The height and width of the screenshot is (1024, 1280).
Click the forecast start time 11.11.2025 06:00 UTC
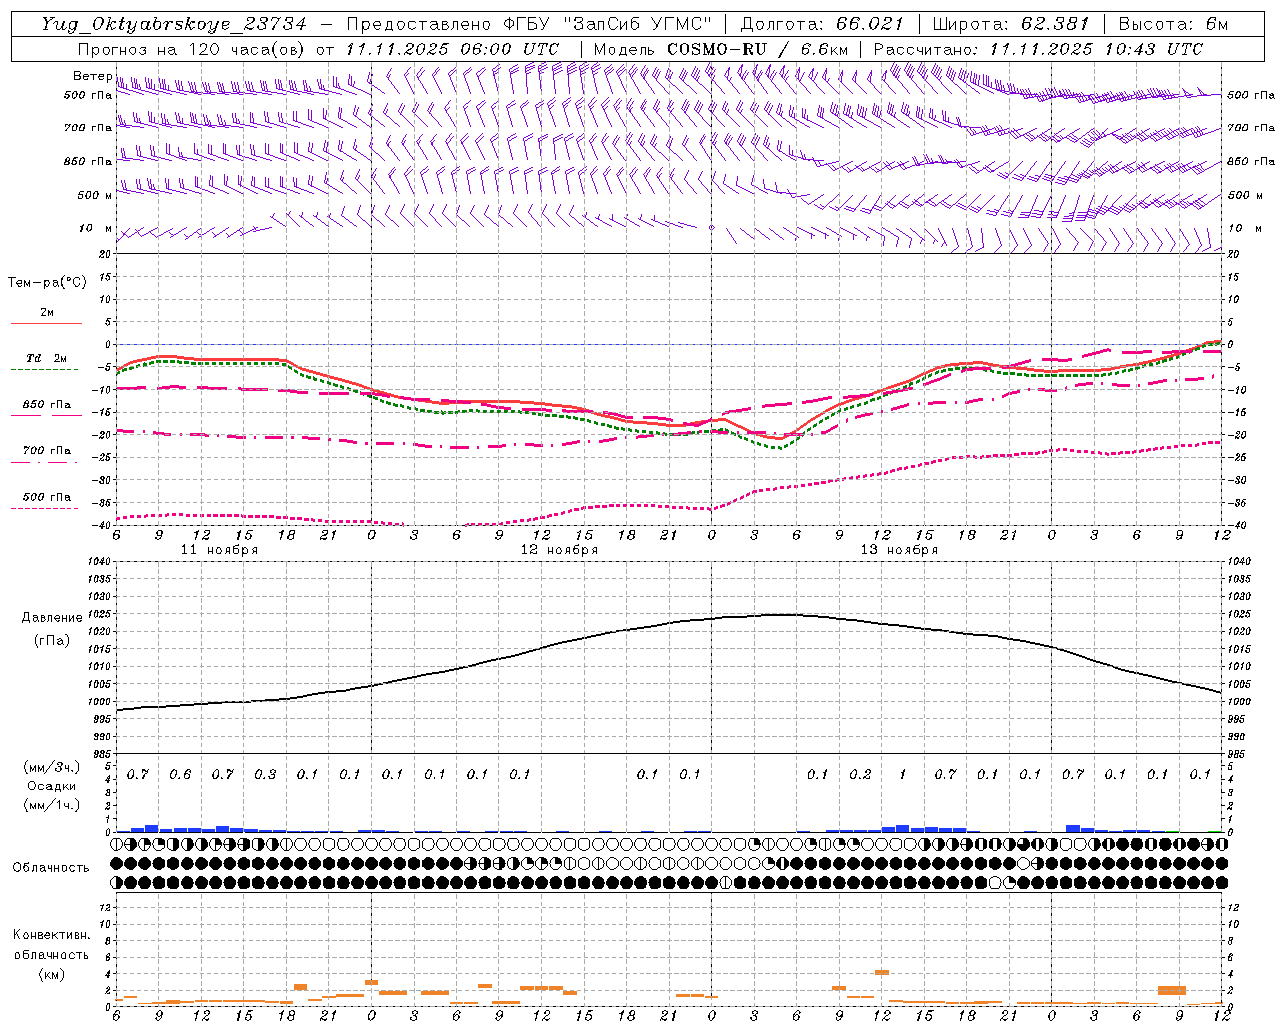(452, 49)
